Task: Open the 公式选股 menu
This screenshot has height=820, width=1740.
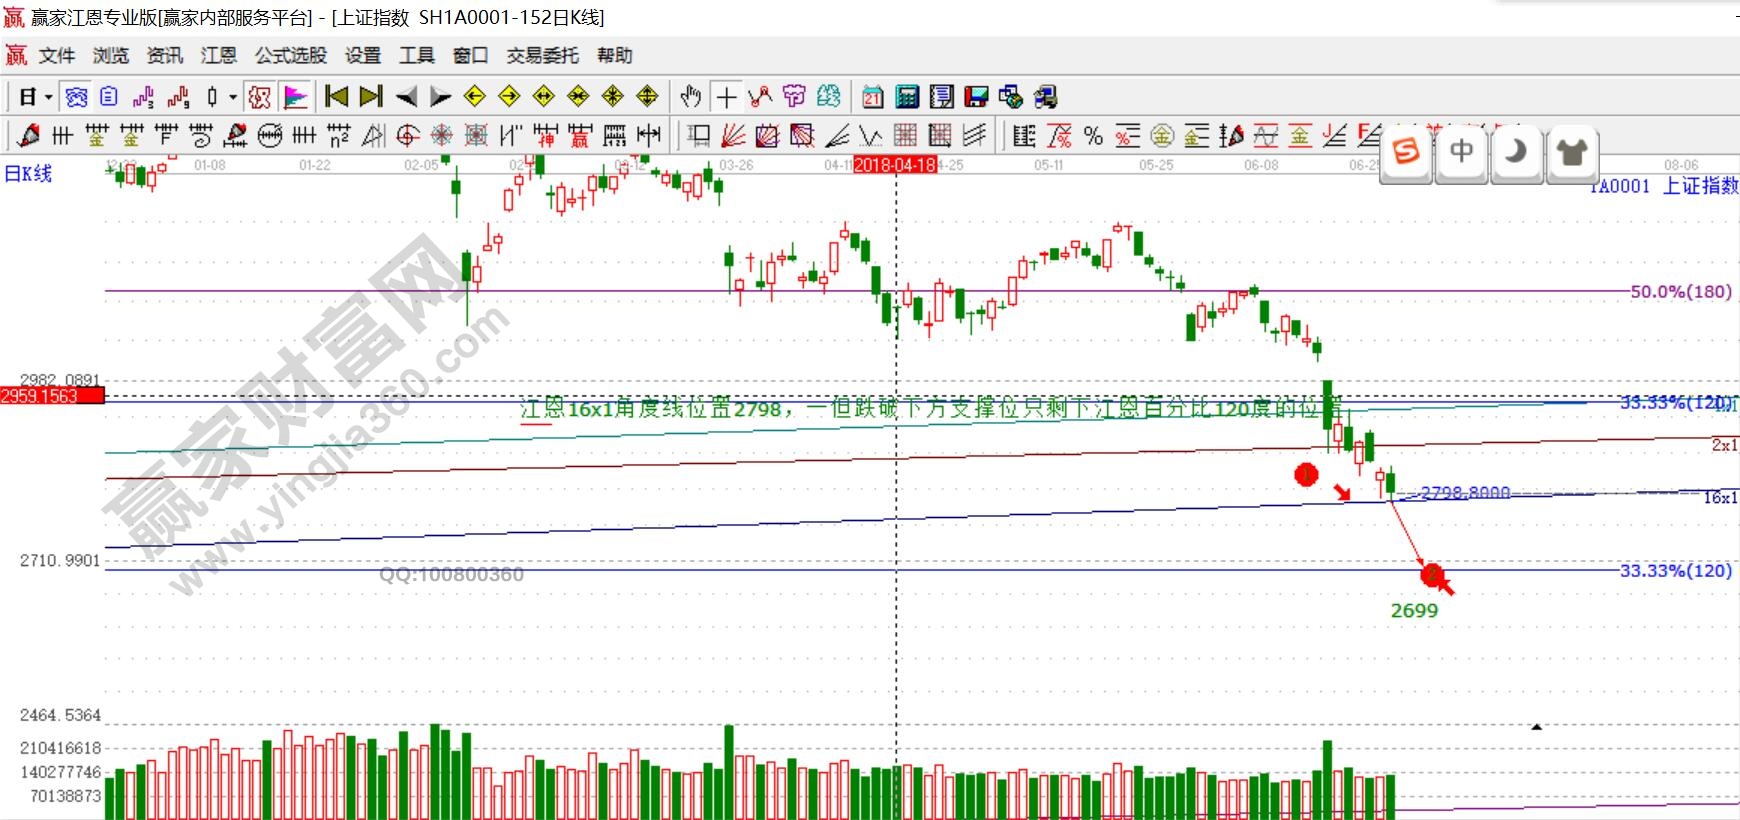Action: (290, 56)
